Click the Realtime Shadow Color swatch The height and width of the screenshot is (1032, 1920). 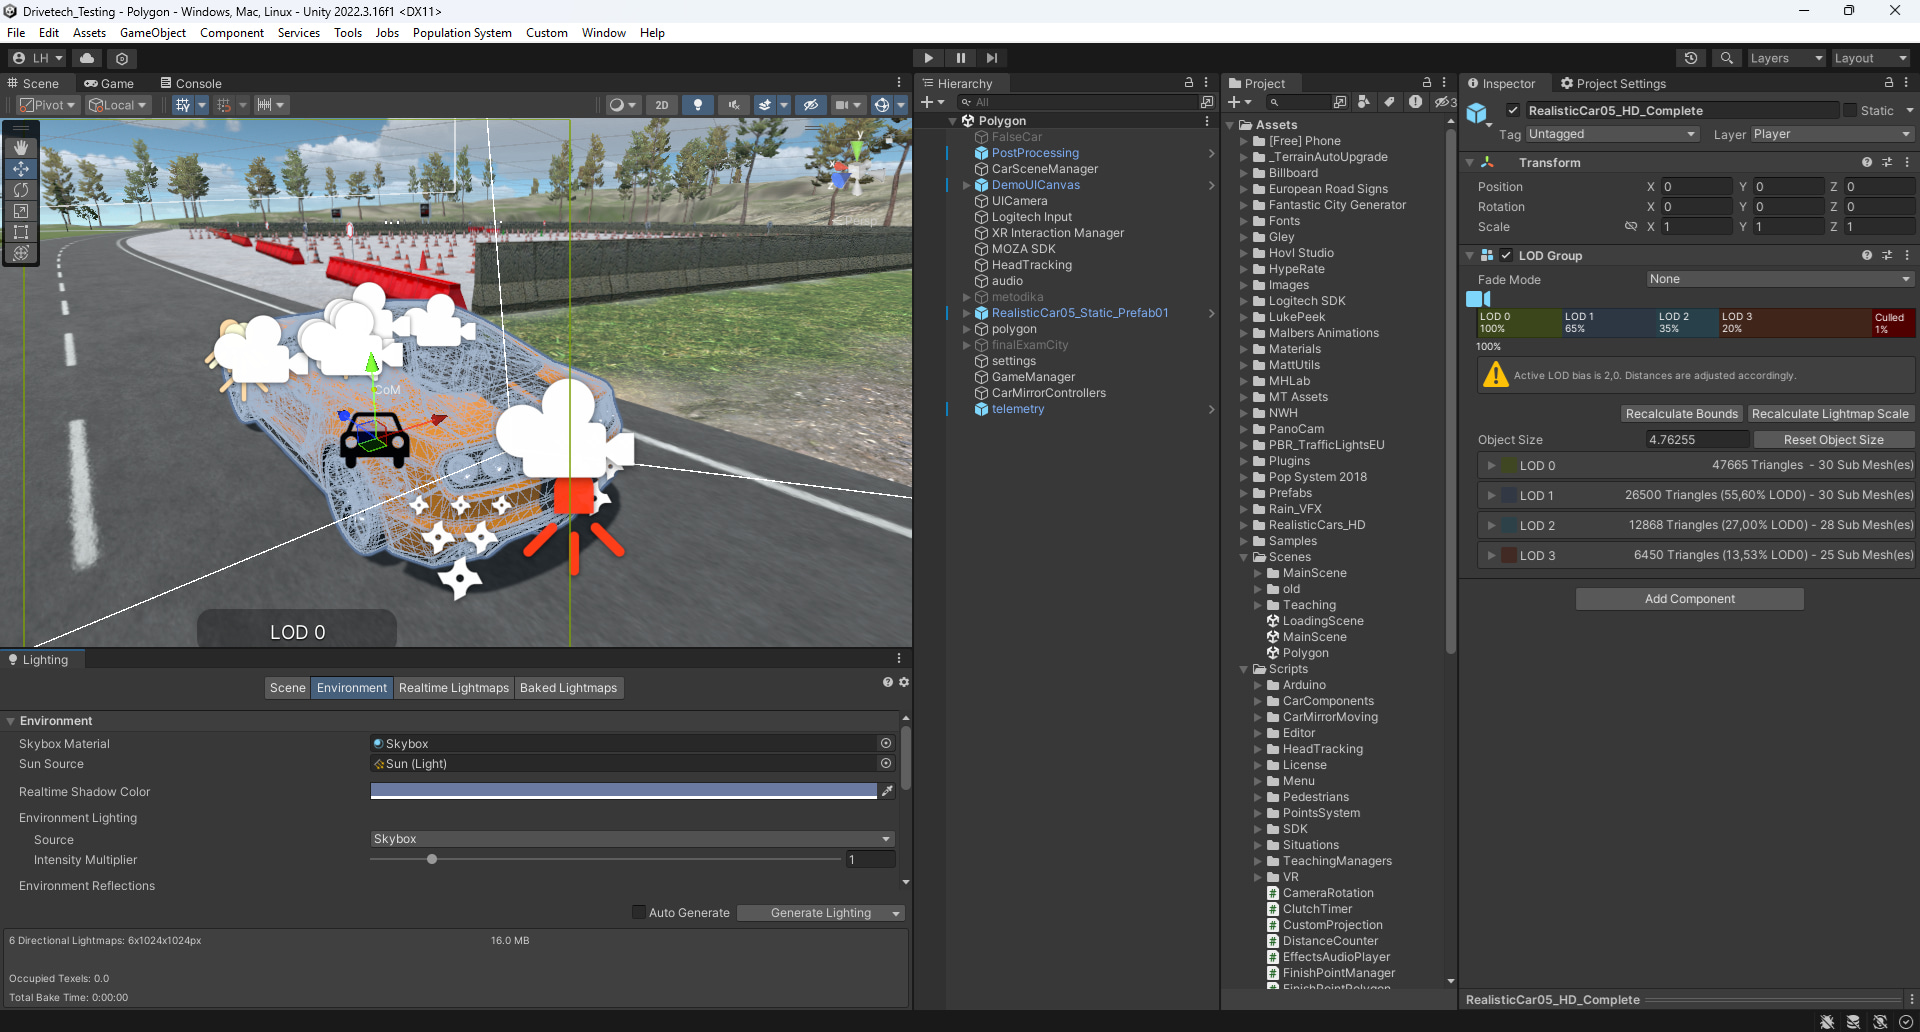623,791
